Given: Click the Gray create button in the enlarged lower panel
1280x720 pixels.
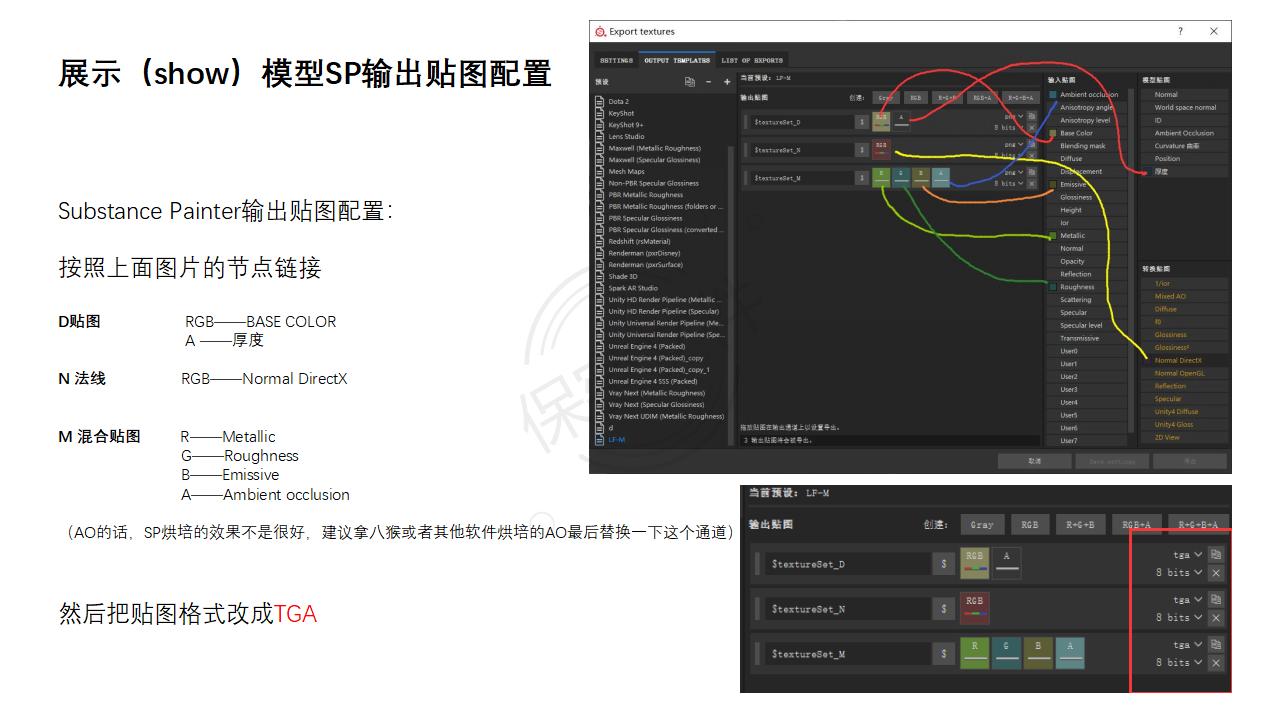Looking at the screenshot, I should pyautogui.click(x=982, y=525).
